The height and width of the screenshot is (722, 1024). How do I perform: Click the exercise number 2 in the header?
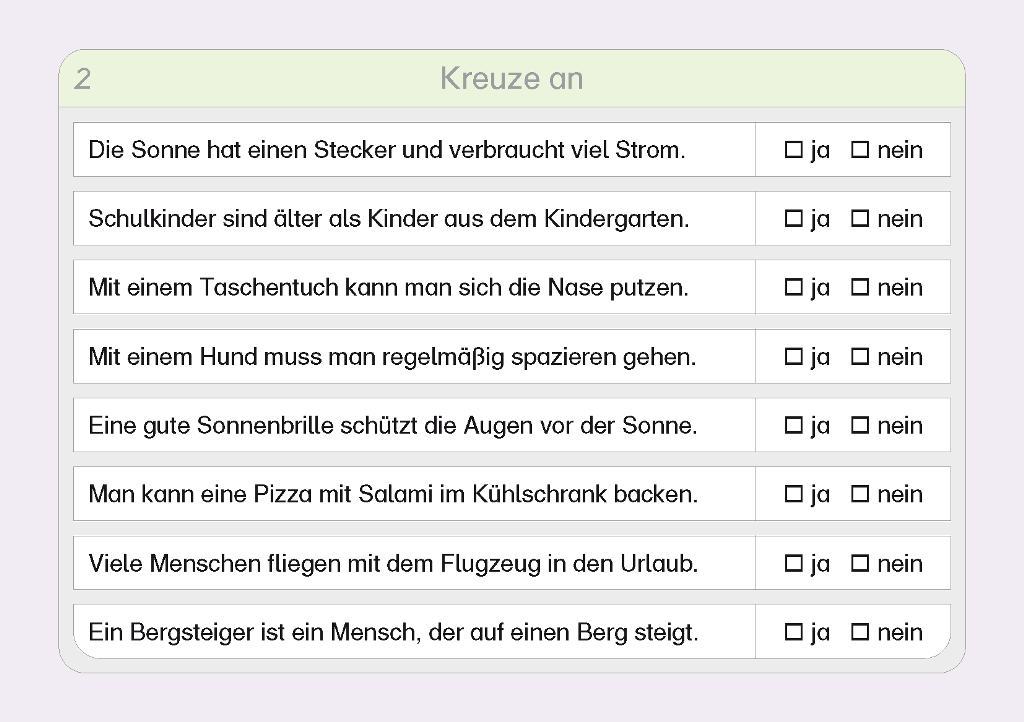pyautogui.click(x=83, y=79)
